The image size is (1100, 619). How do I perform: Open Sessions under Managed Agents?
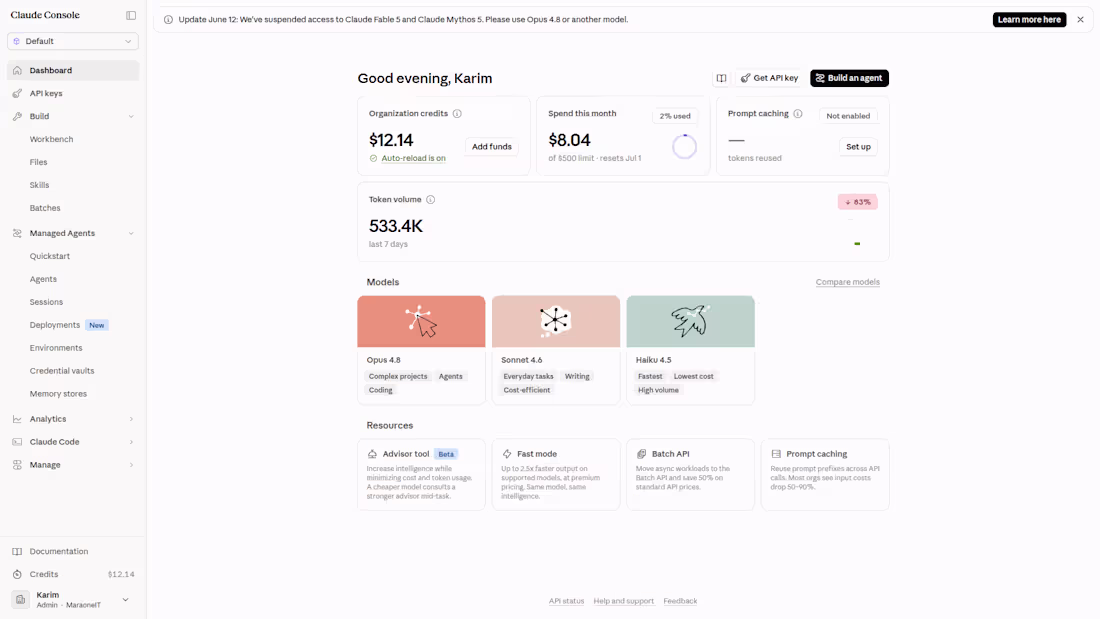click(46, 302)
